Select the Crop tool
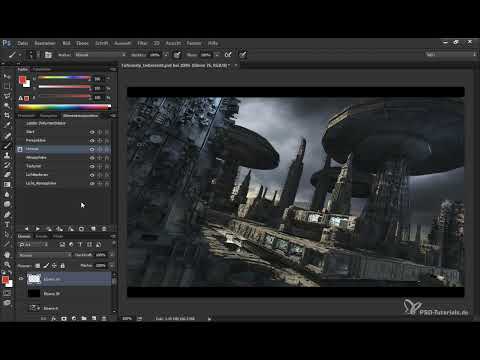 click(x=7, y=116)
